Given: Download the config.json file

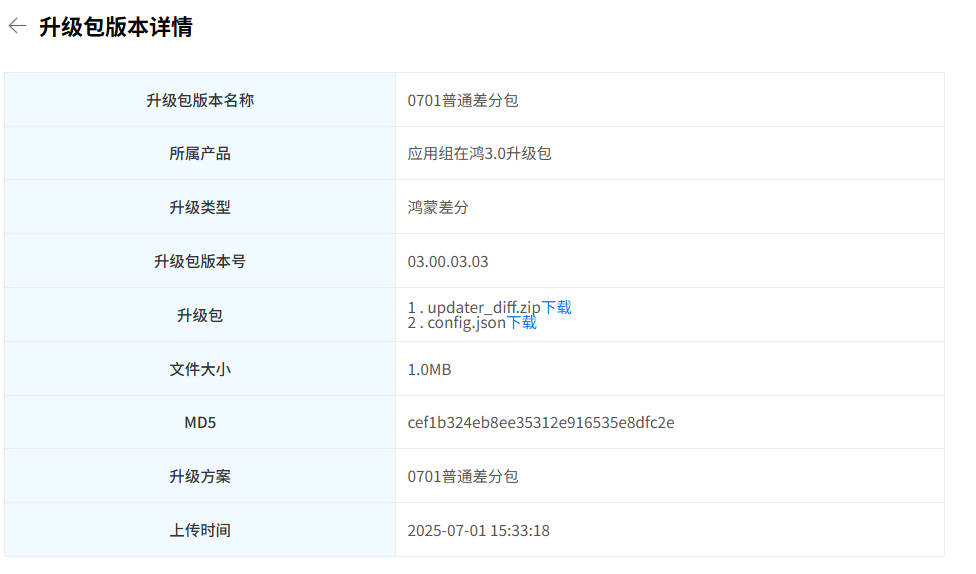Looking at the screenshot, I should pos(521,322).
